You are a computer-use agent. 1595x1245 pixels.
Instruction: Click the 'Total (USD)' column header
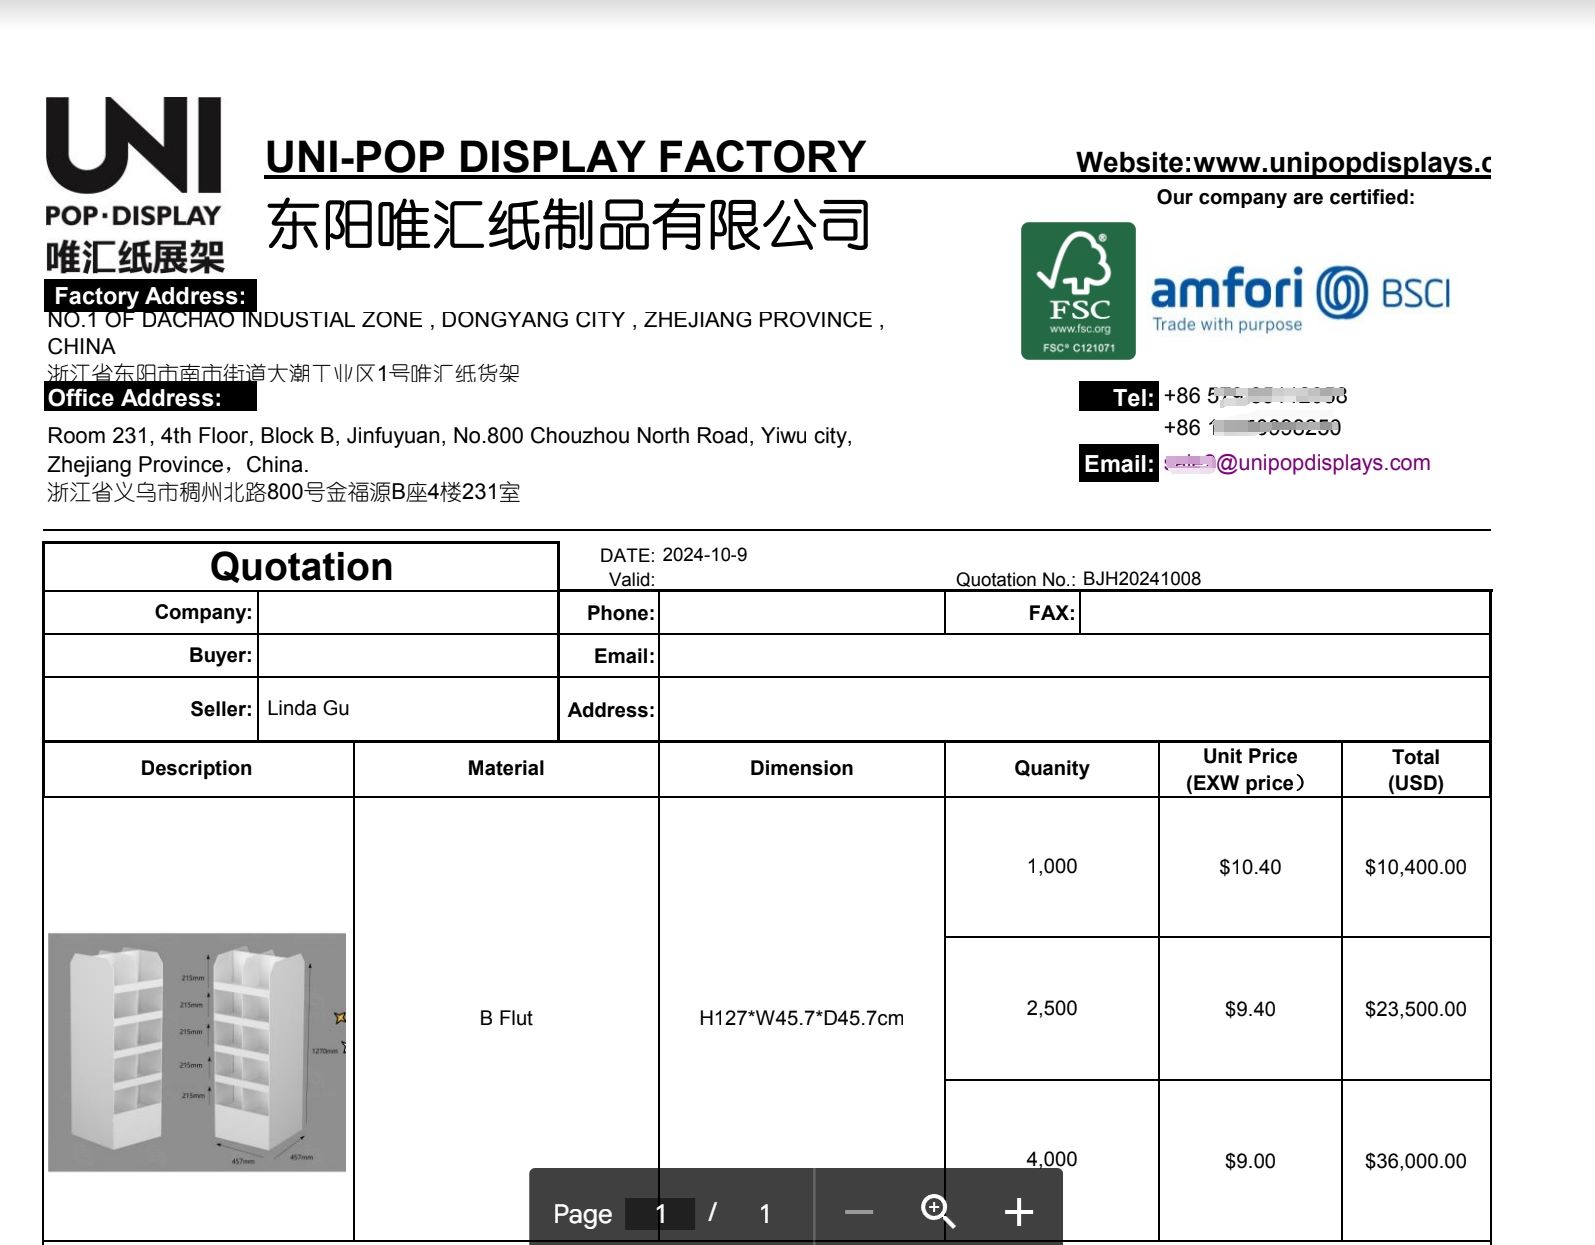pos(1415,769)
